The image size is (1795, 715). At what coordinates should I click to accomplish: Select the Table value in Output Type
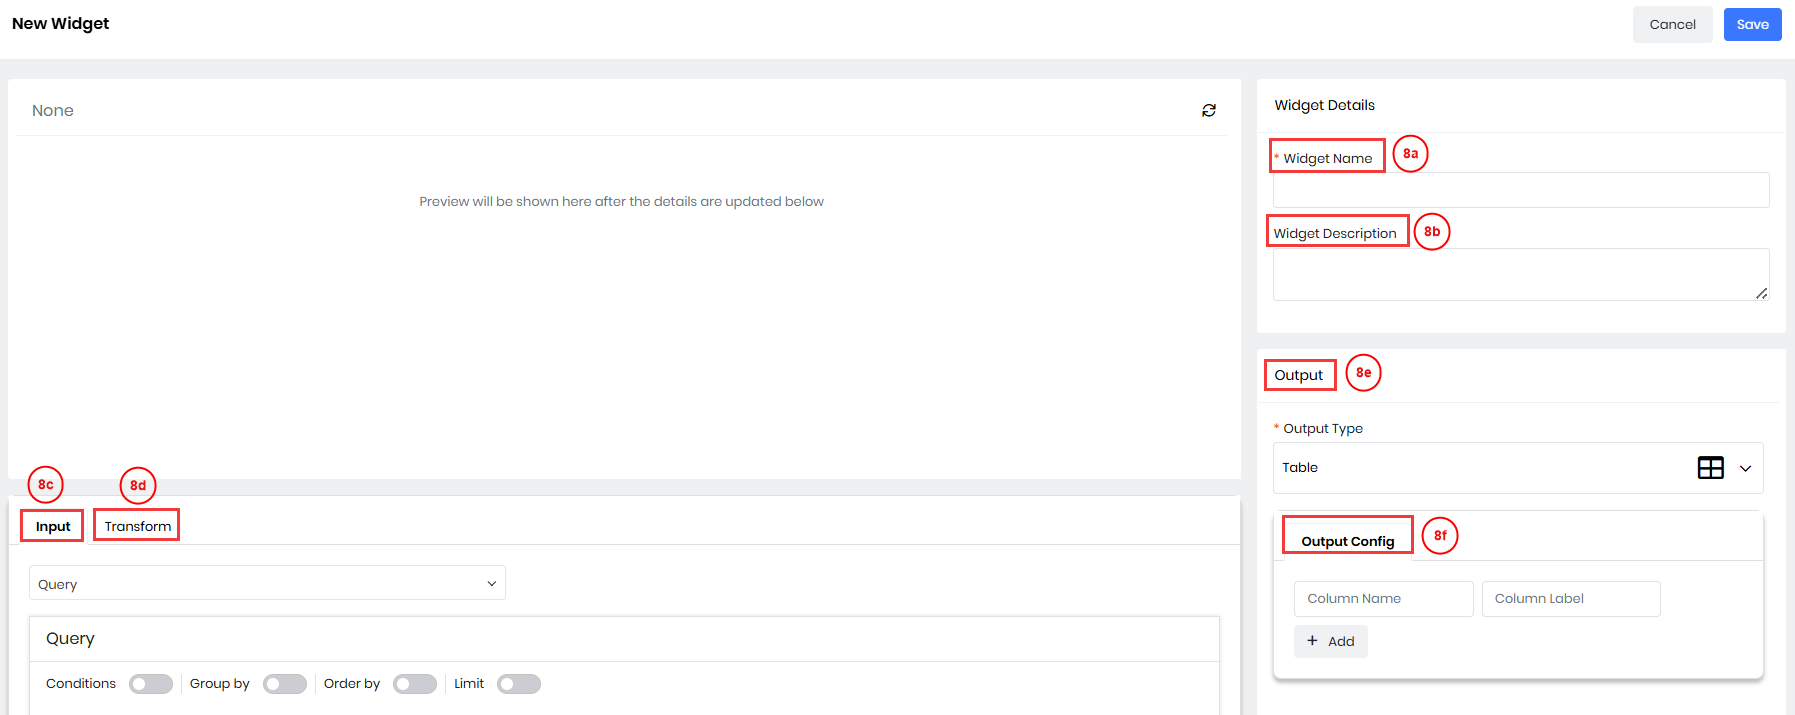pos(1300,468)
